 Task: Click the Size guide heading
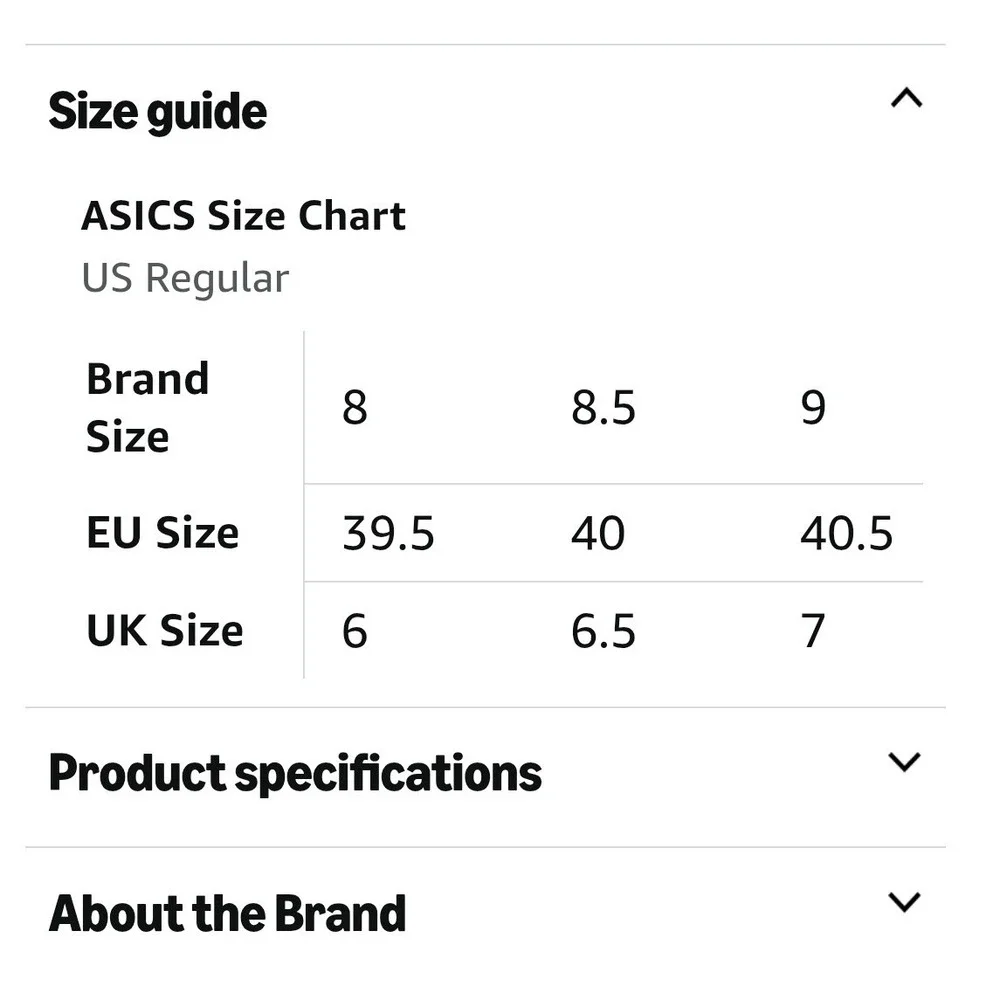pyautogui.click(x=158, y=112)
